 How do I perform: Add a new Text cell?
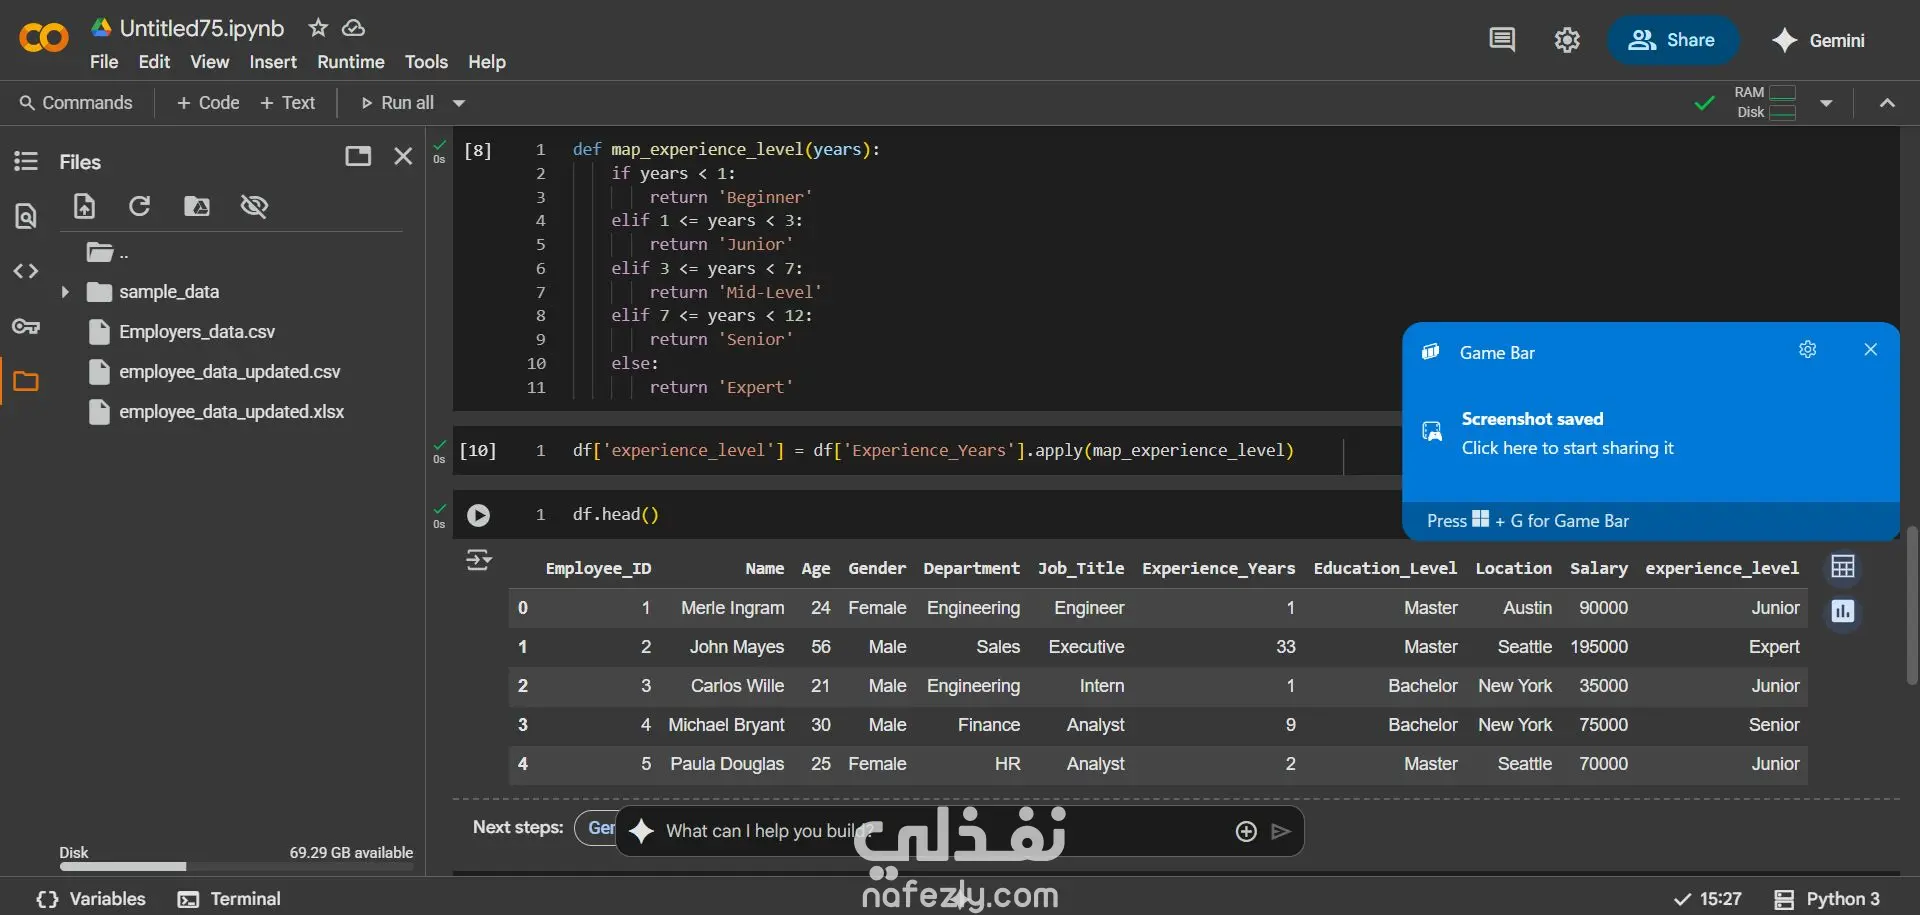pyautogui.click(x=288, y=103)
